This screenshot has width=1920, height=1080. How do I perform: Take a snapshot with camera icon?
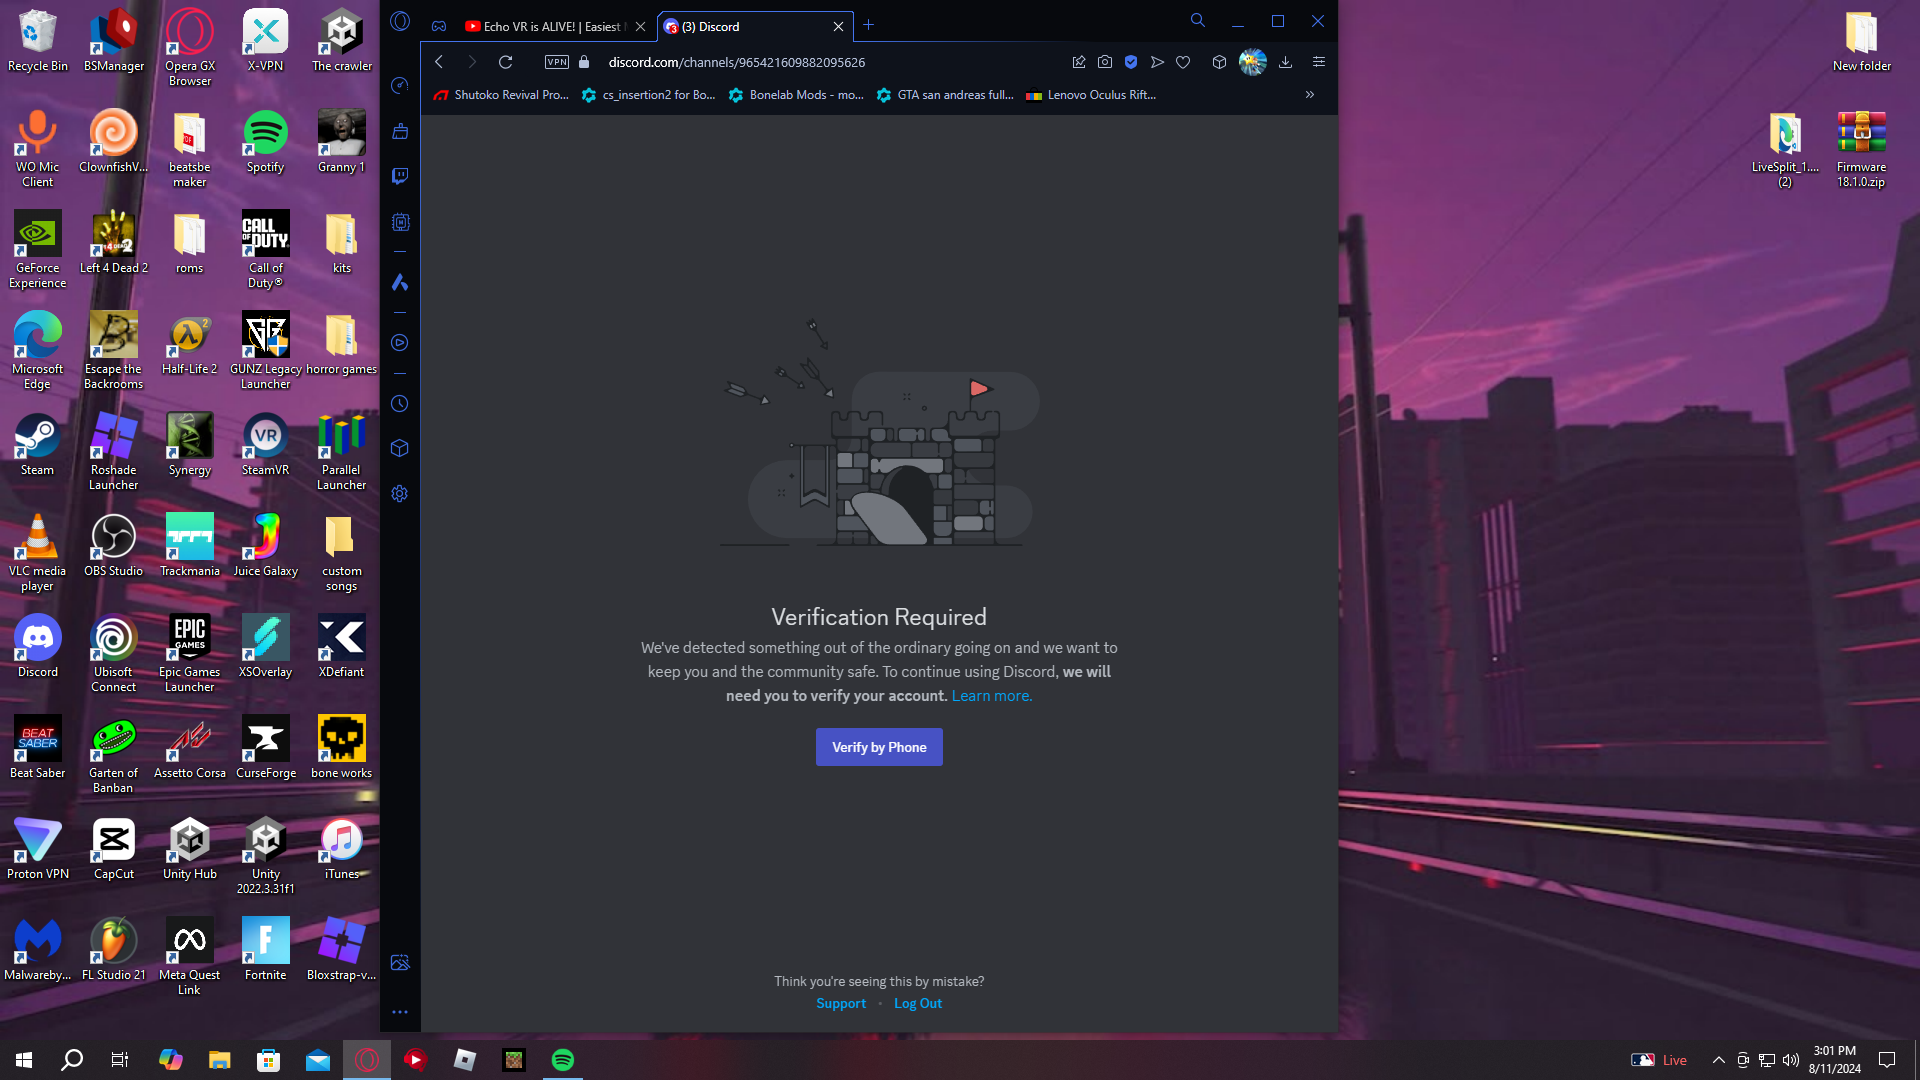click(1105, 62)
